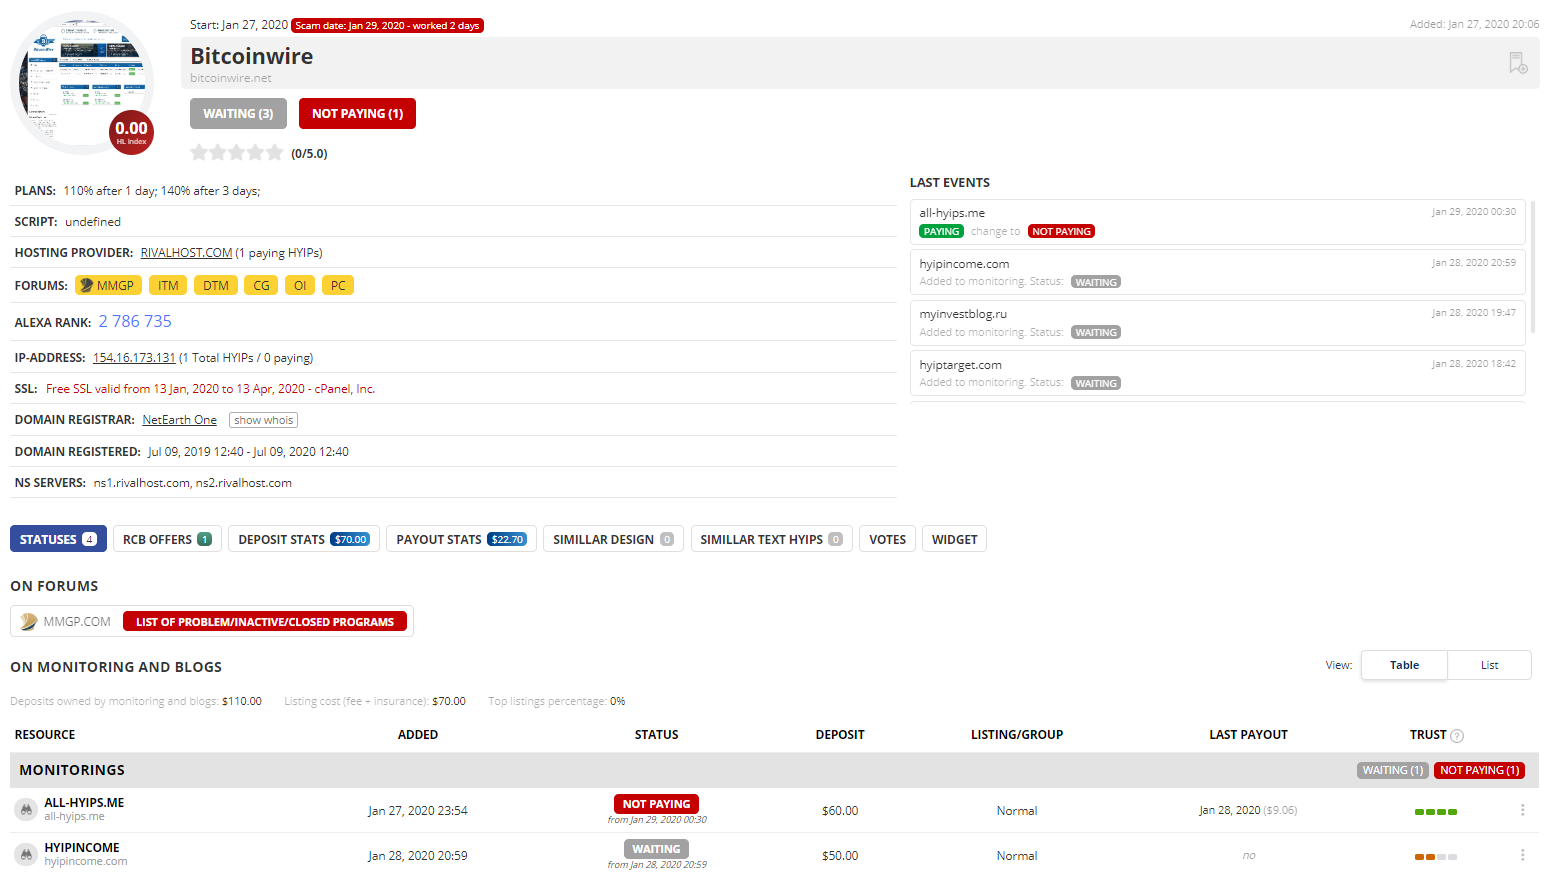
Task: Click the bitcoinwire.net domain text
Action: (231, 78)
